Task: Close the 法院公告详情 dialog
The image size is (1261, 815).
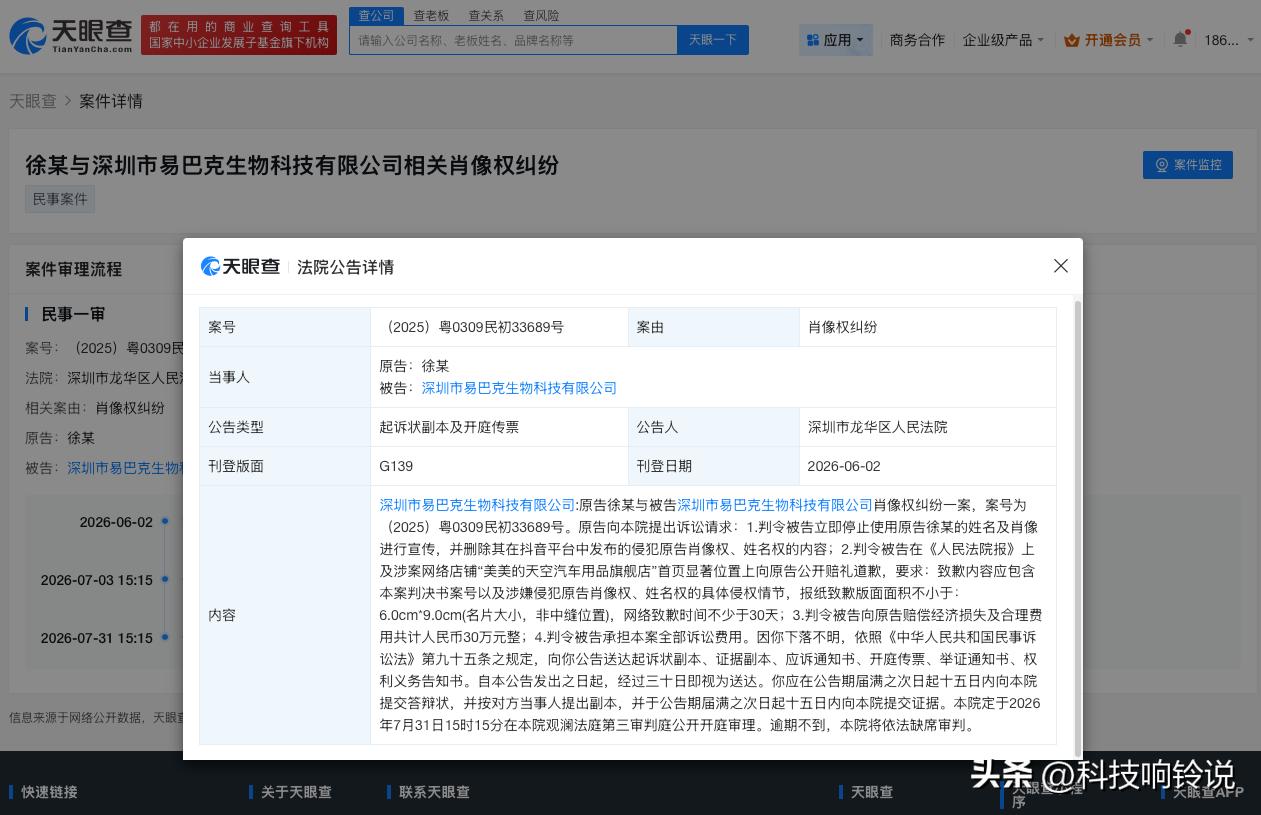Action: pyautogui.click(x=1061, y=266)
